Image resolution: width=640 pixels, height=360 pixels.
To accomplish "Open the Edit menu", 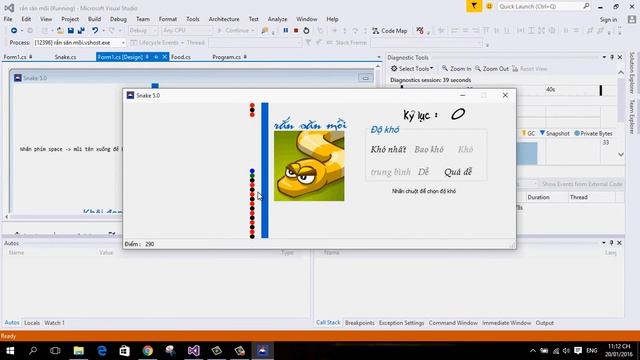I will click(x=26, y=19).
